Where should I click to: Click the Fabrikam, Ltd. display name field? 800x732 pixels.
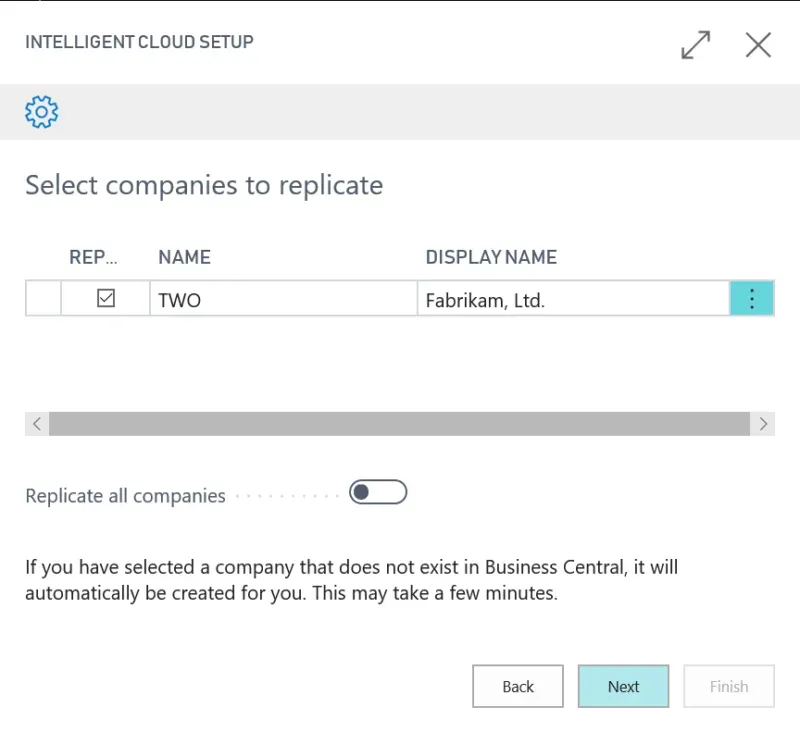point(572,300)
